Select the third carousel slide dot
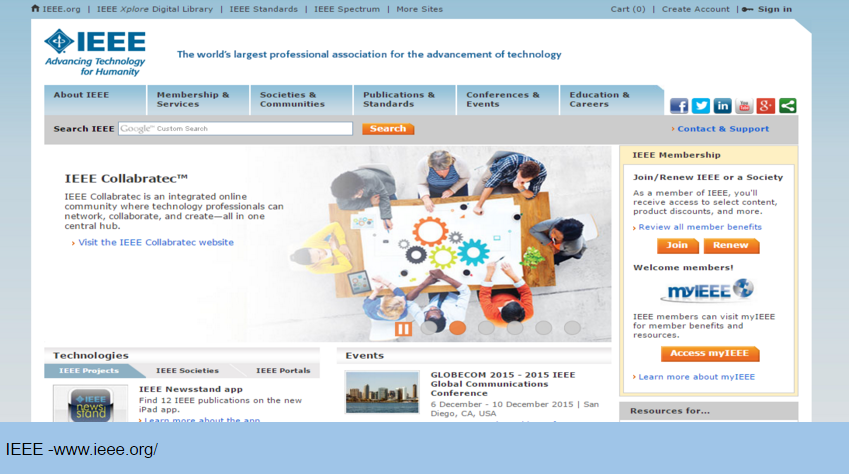 [x=486, y=328]
